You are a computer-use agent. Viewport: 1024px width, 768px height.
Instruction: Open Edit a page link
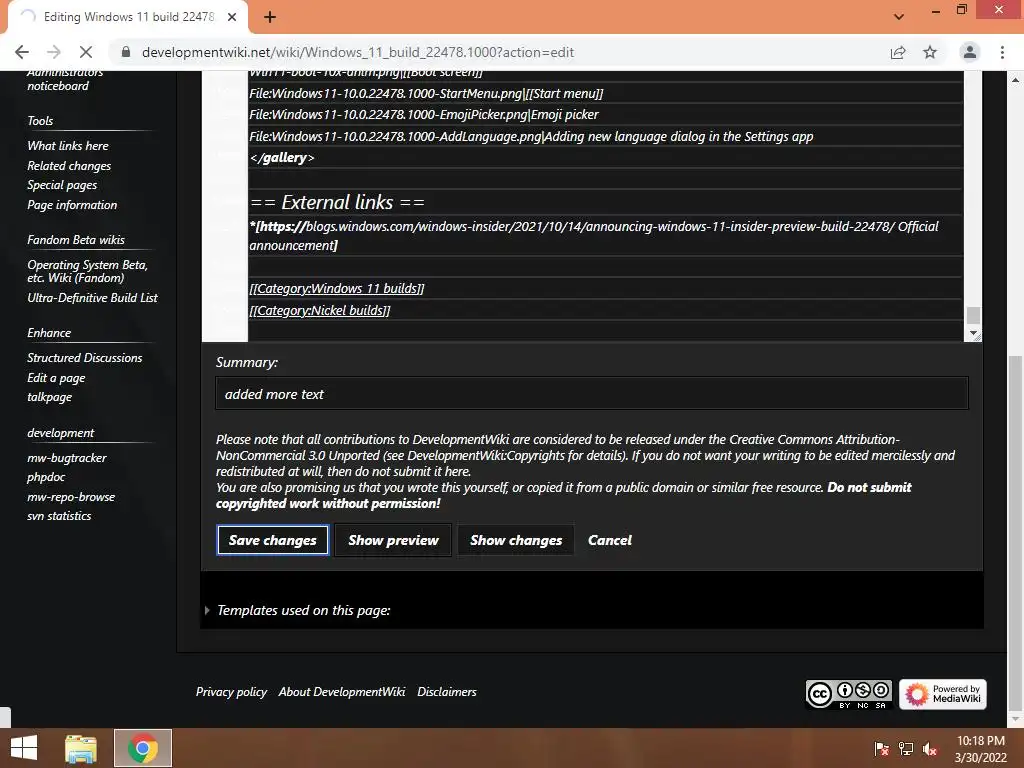pyautogui.click(x=56, y=377)
